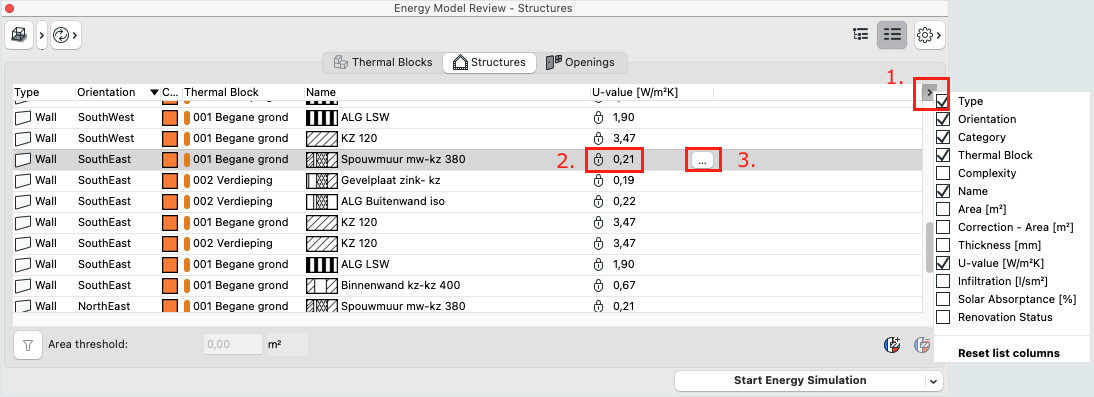The height and width of the screenshot is (397, 1094).
Task: Open the arrow dropdown beside the 3D view button
Action: click(42, 35)
